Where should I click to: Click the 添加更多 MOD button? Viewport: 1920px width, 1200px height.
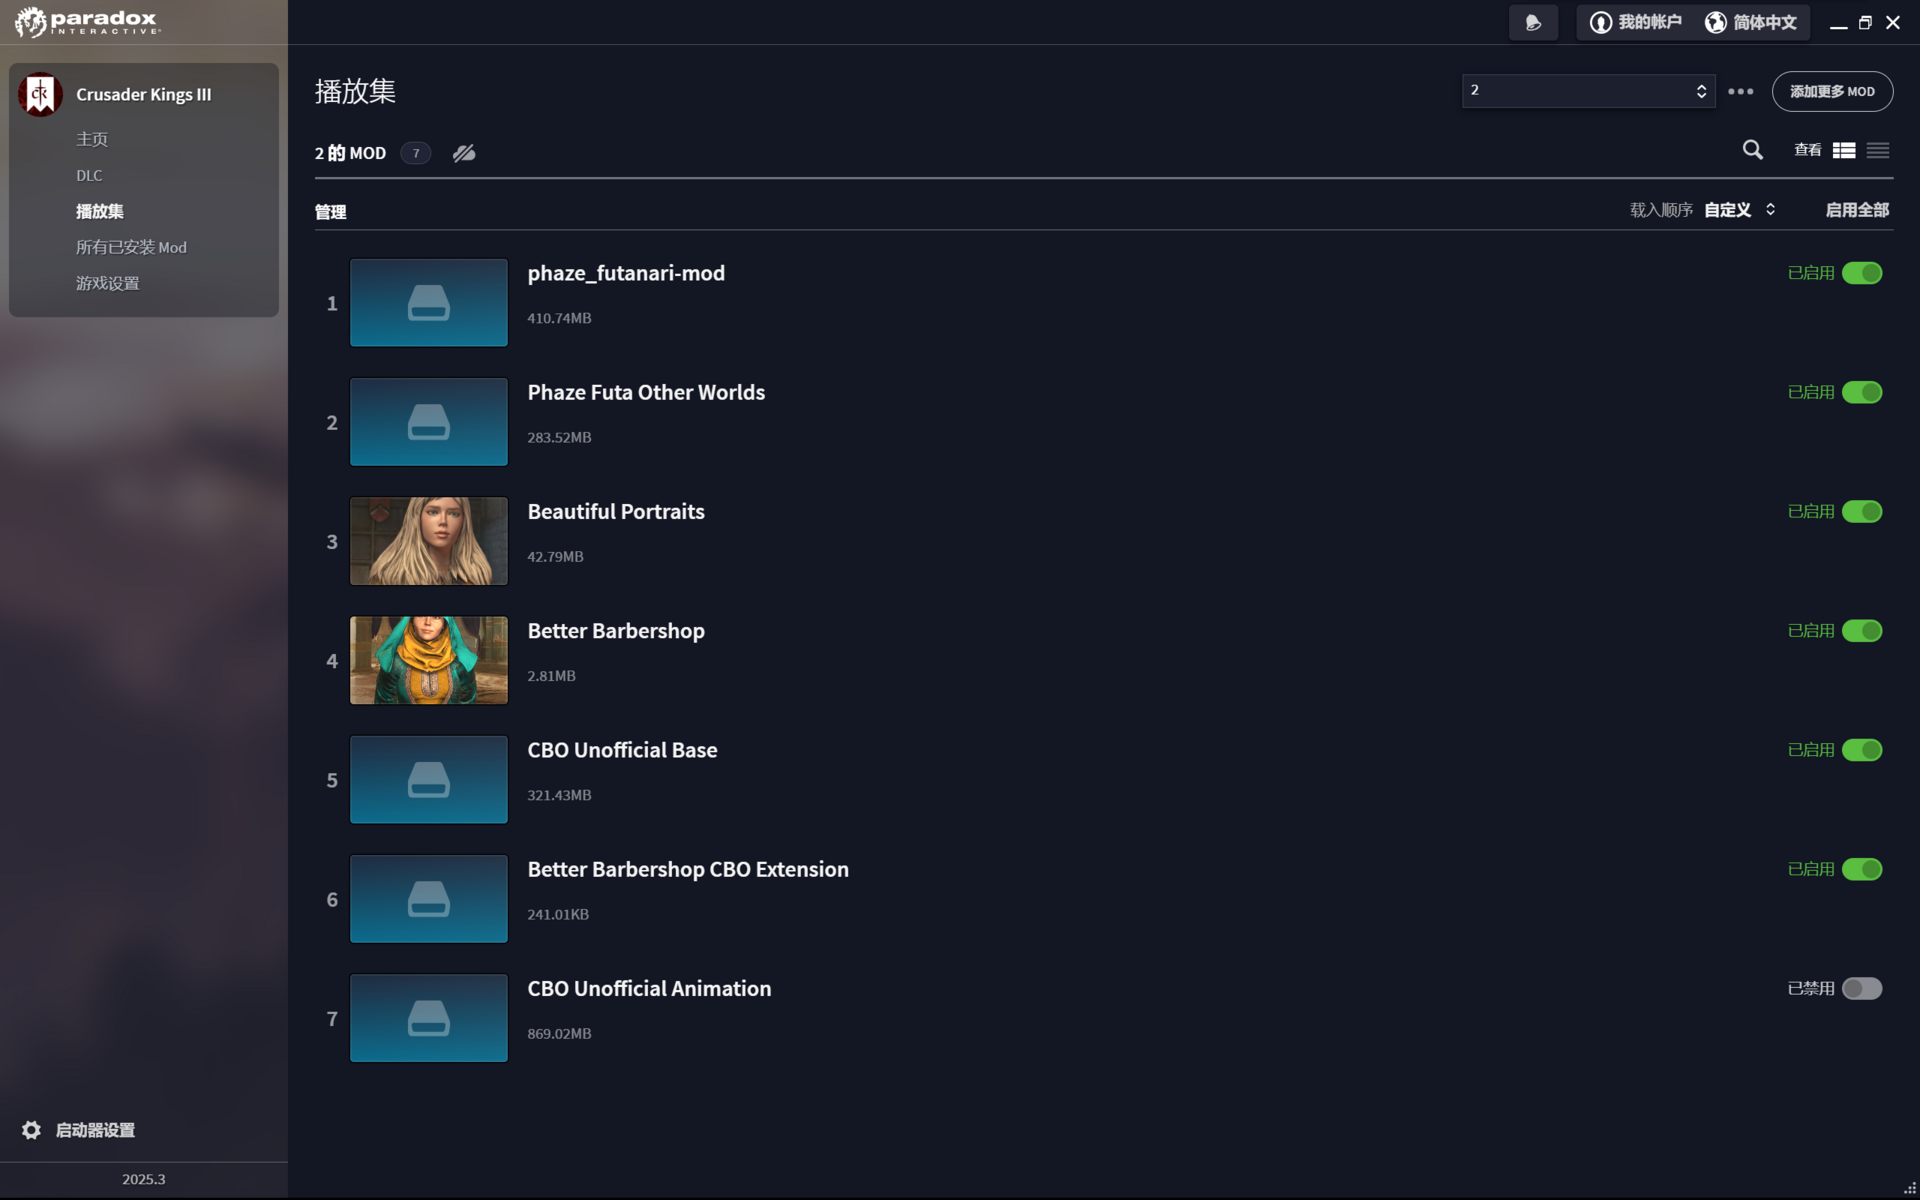coord(1832,91)
